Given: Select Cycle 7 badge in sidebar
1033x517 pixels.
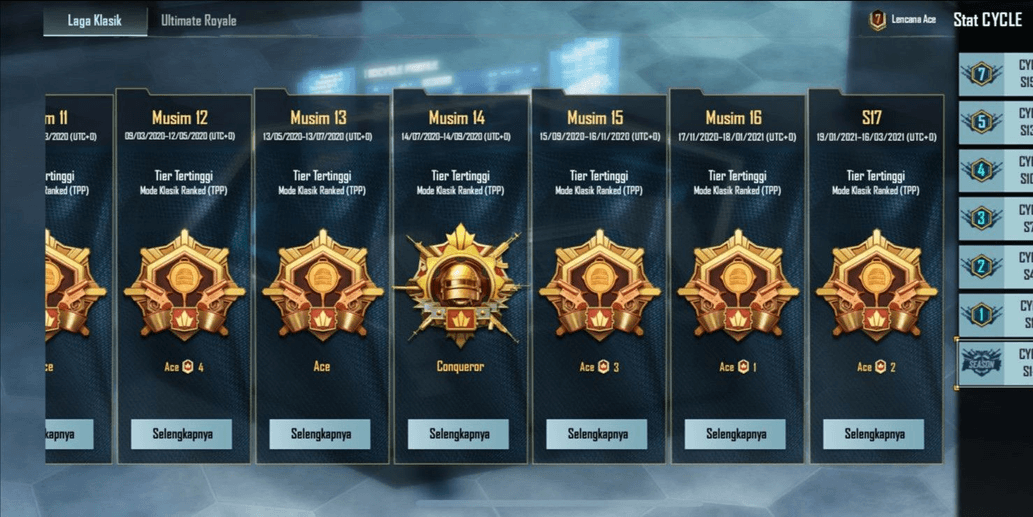Looking at the screenshot, I should [x=981, y=74].
